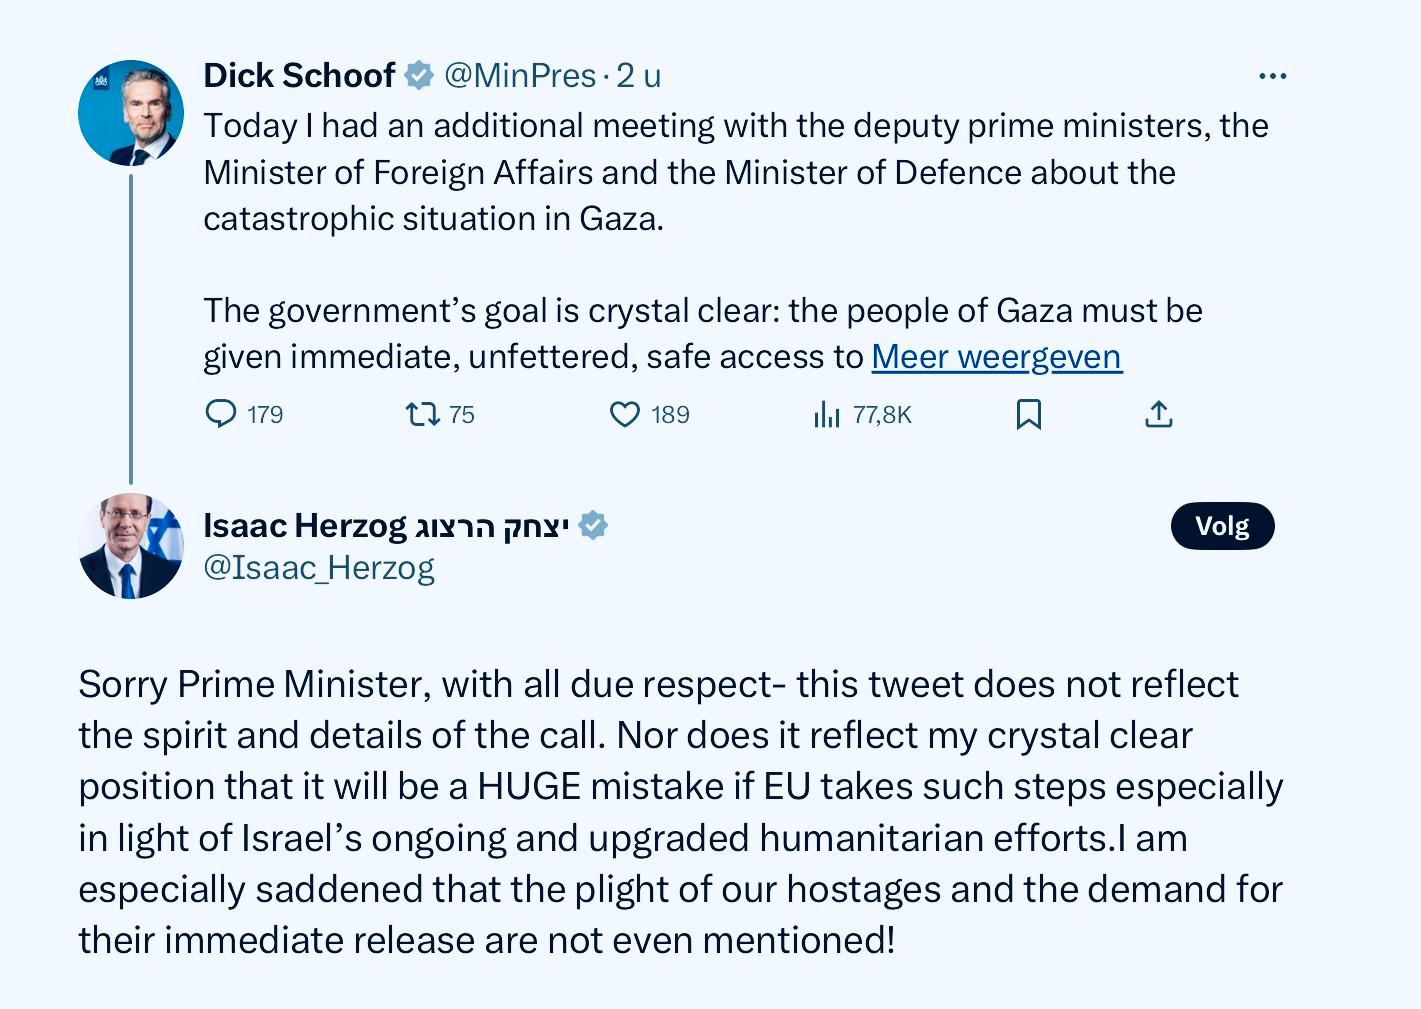Bookmark Dick Schoof's tweet
Image resolution: width=1421 pixels, height=1009 pixels.
1028,413
